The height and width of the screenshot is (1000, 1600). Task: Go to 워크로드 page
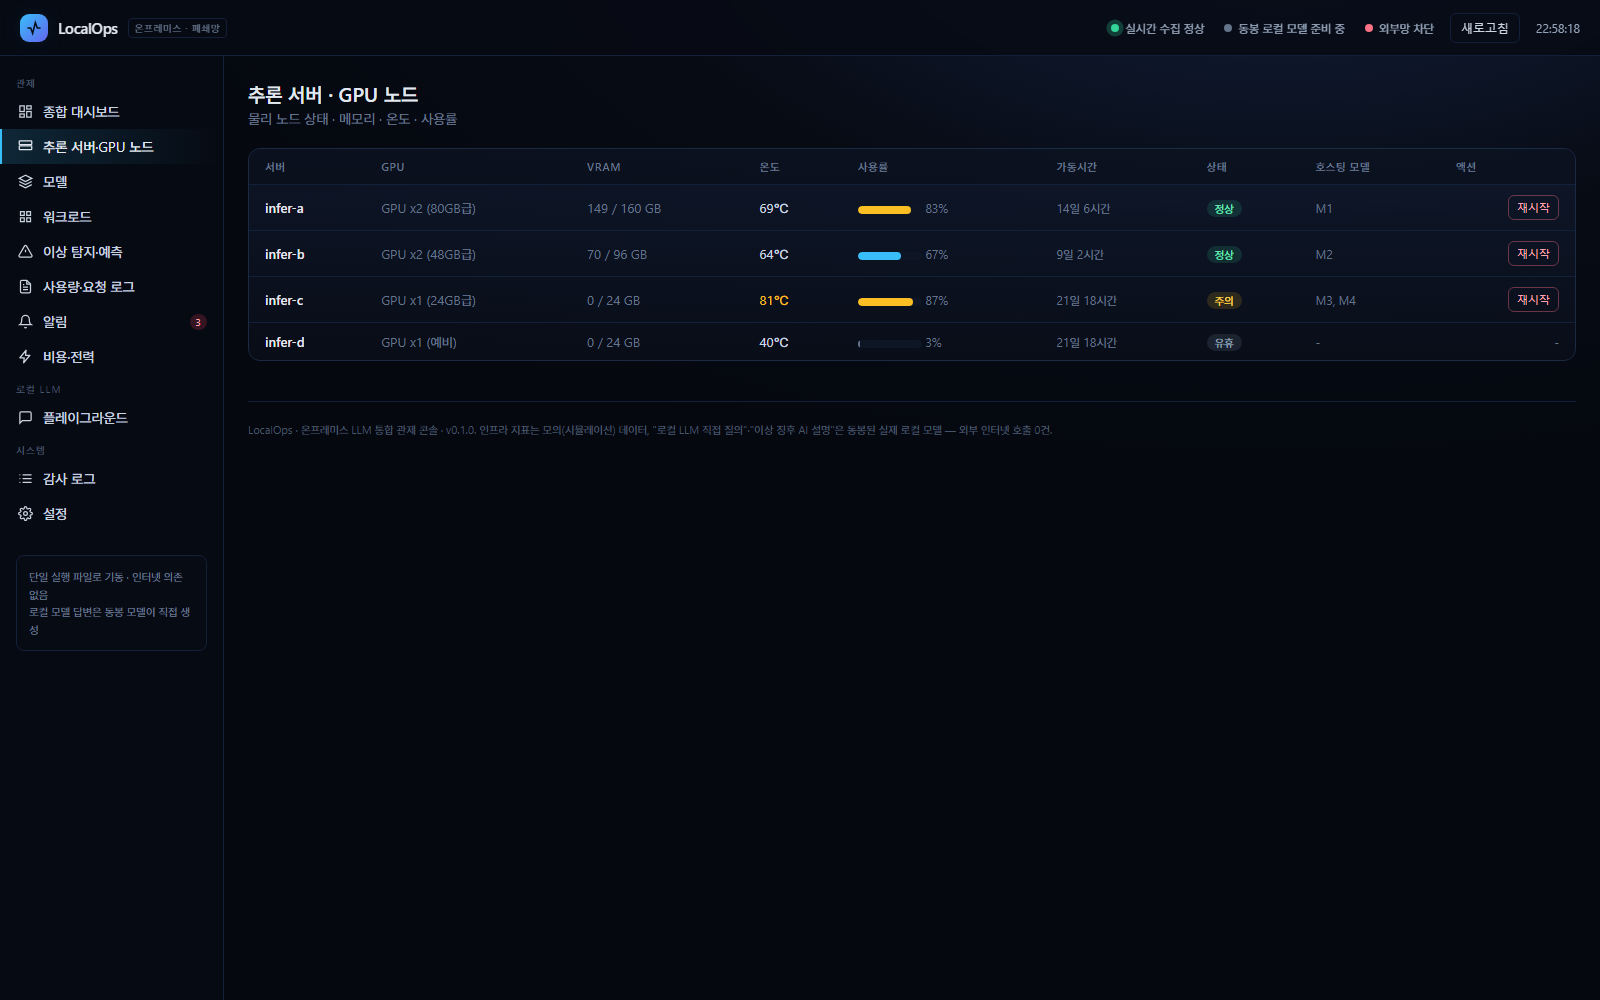(x=111, y=217)
